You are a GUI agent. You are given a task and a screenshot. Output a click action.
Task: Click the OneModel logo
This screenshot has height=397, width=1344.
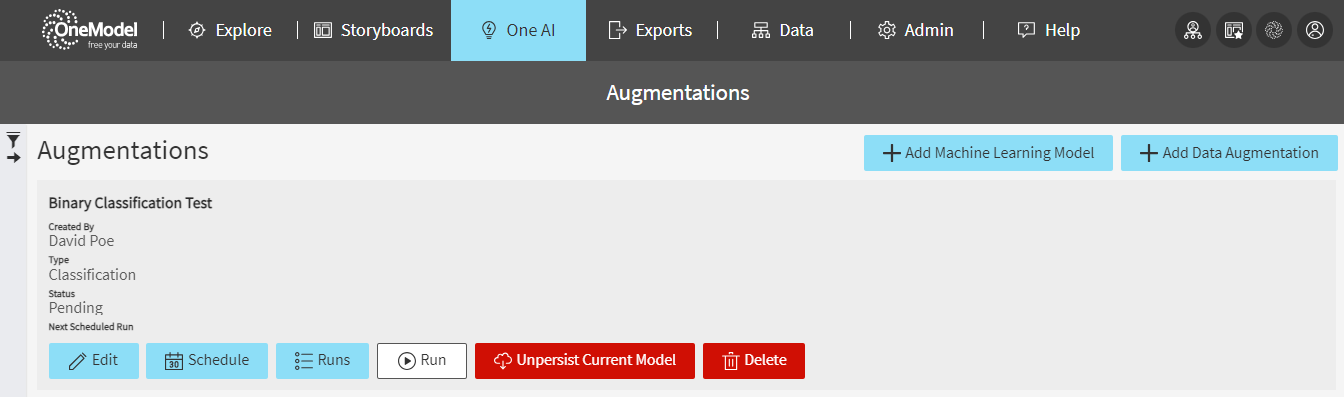click(x=90, y=30)
